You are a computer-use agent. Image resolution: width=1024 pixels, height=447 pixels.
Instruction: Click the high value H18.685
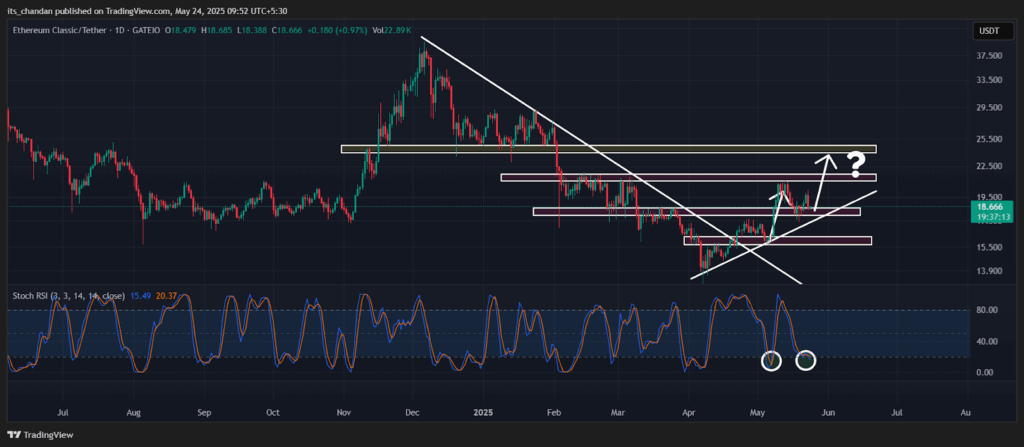[216, 31]
